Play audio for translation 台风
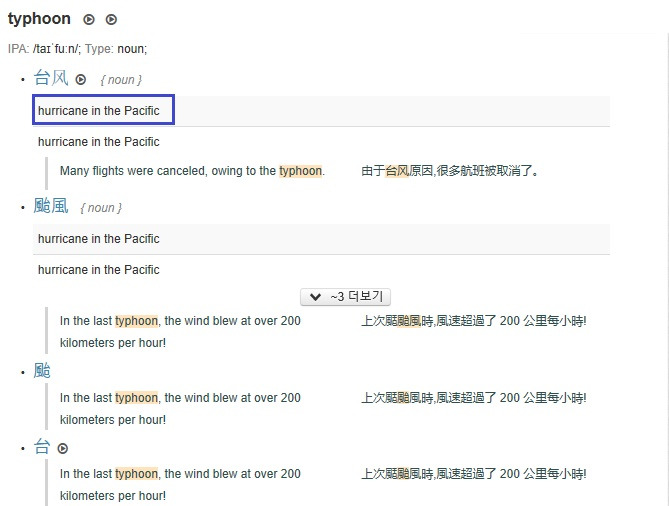 pos(81,79)
